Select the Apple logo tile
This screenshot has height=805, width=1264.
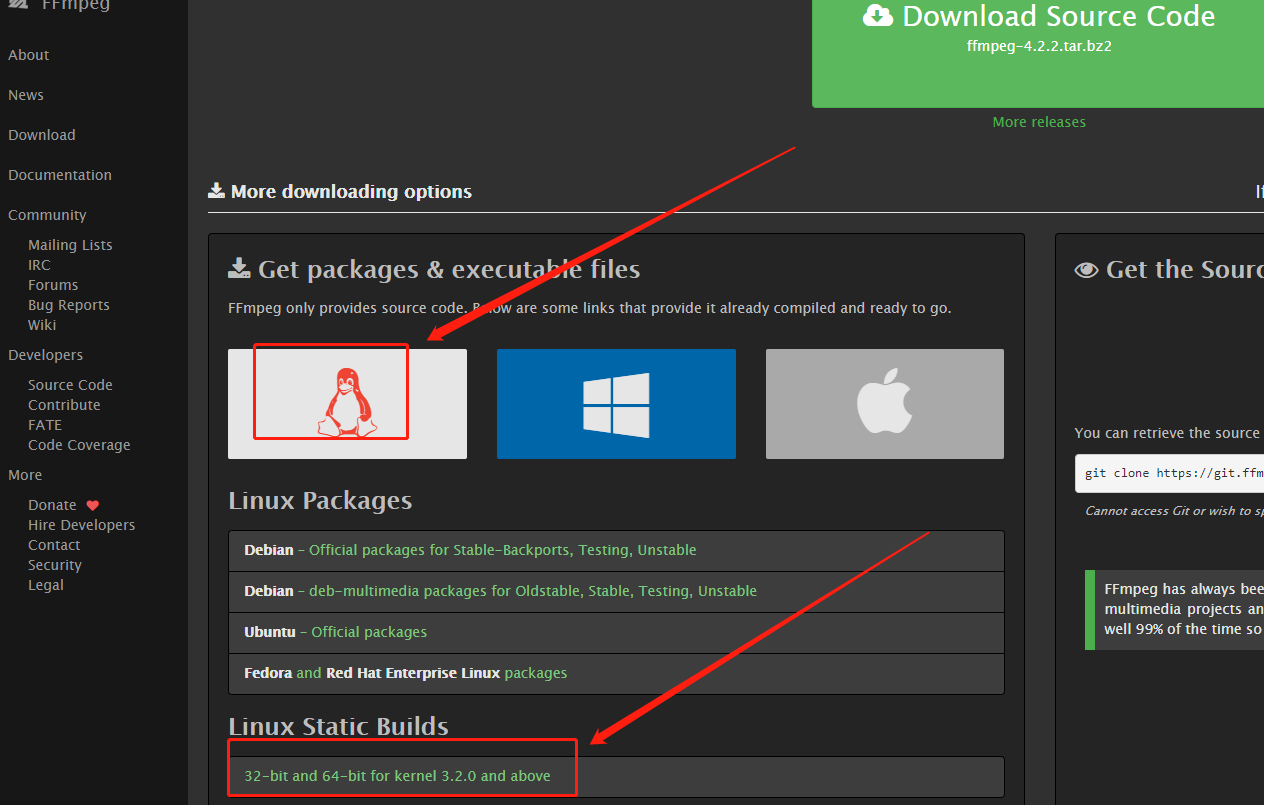point(885,404)
